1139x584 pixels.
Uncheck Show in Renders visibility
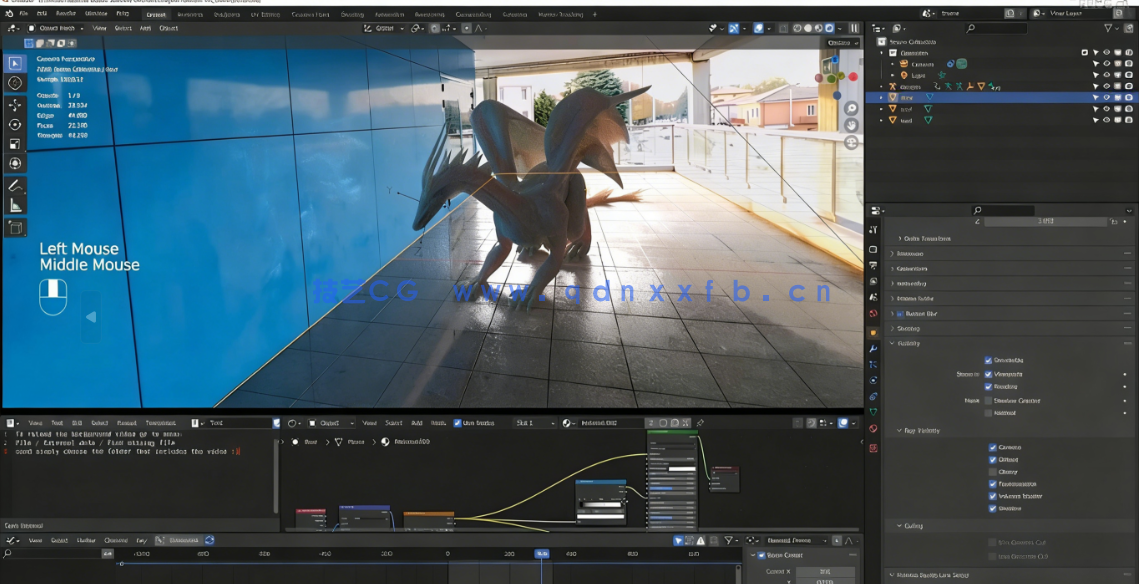pyautogui.click(x=987, y=387)
